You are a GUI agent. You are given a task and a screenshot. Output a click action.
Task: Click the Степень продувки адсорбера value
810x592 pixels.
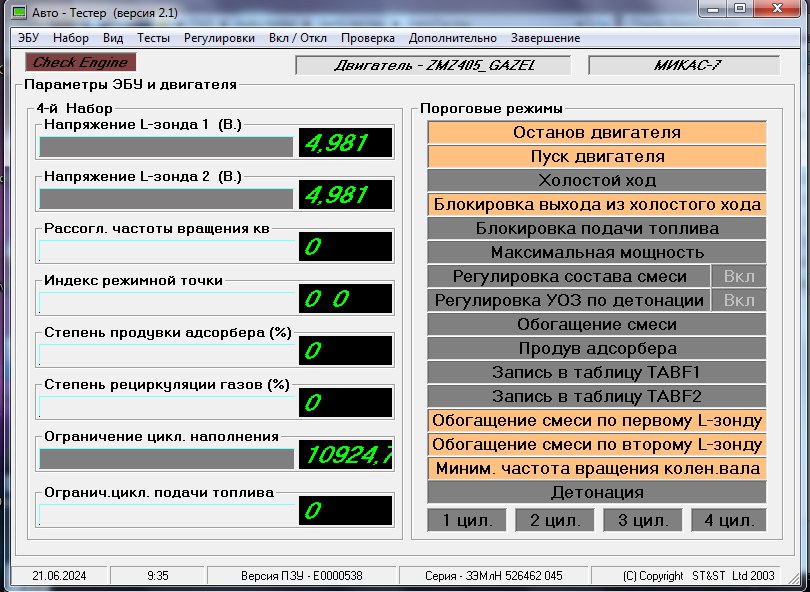coord(346,351)
